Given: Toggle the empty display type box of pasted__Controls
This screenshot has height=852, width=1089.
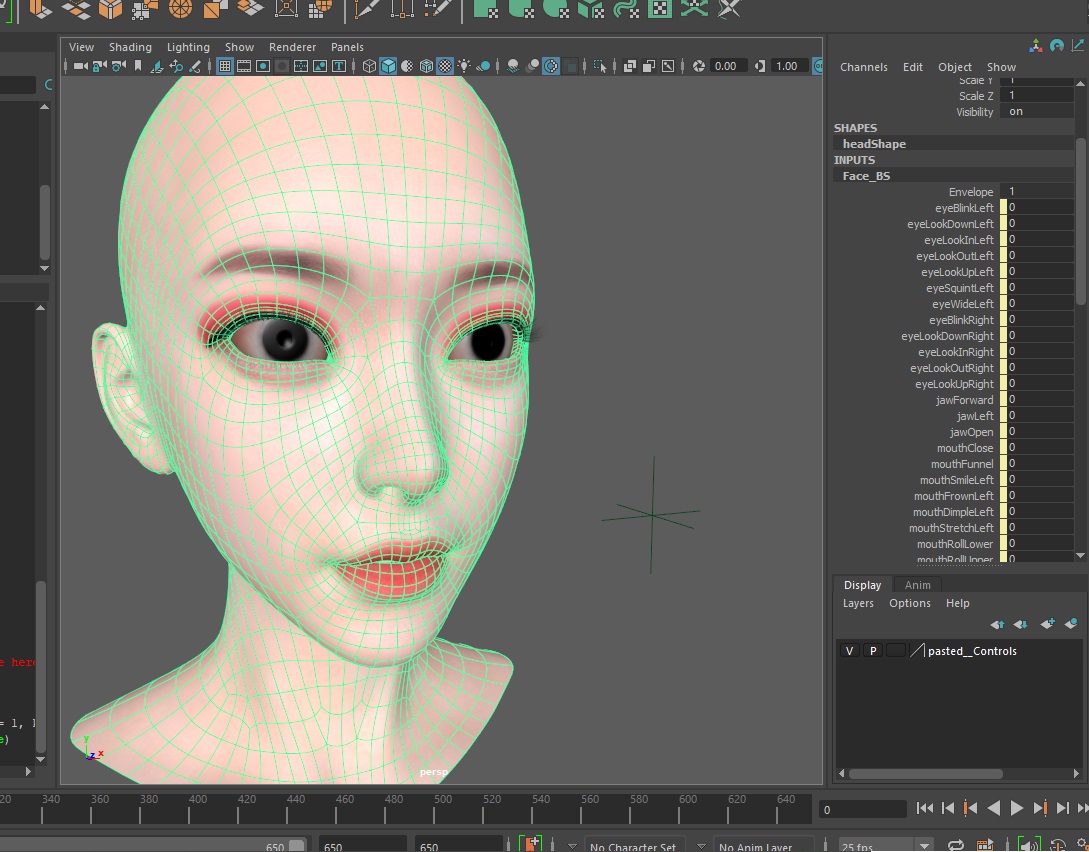Looking at the screenshot, I should click(895, 651).
